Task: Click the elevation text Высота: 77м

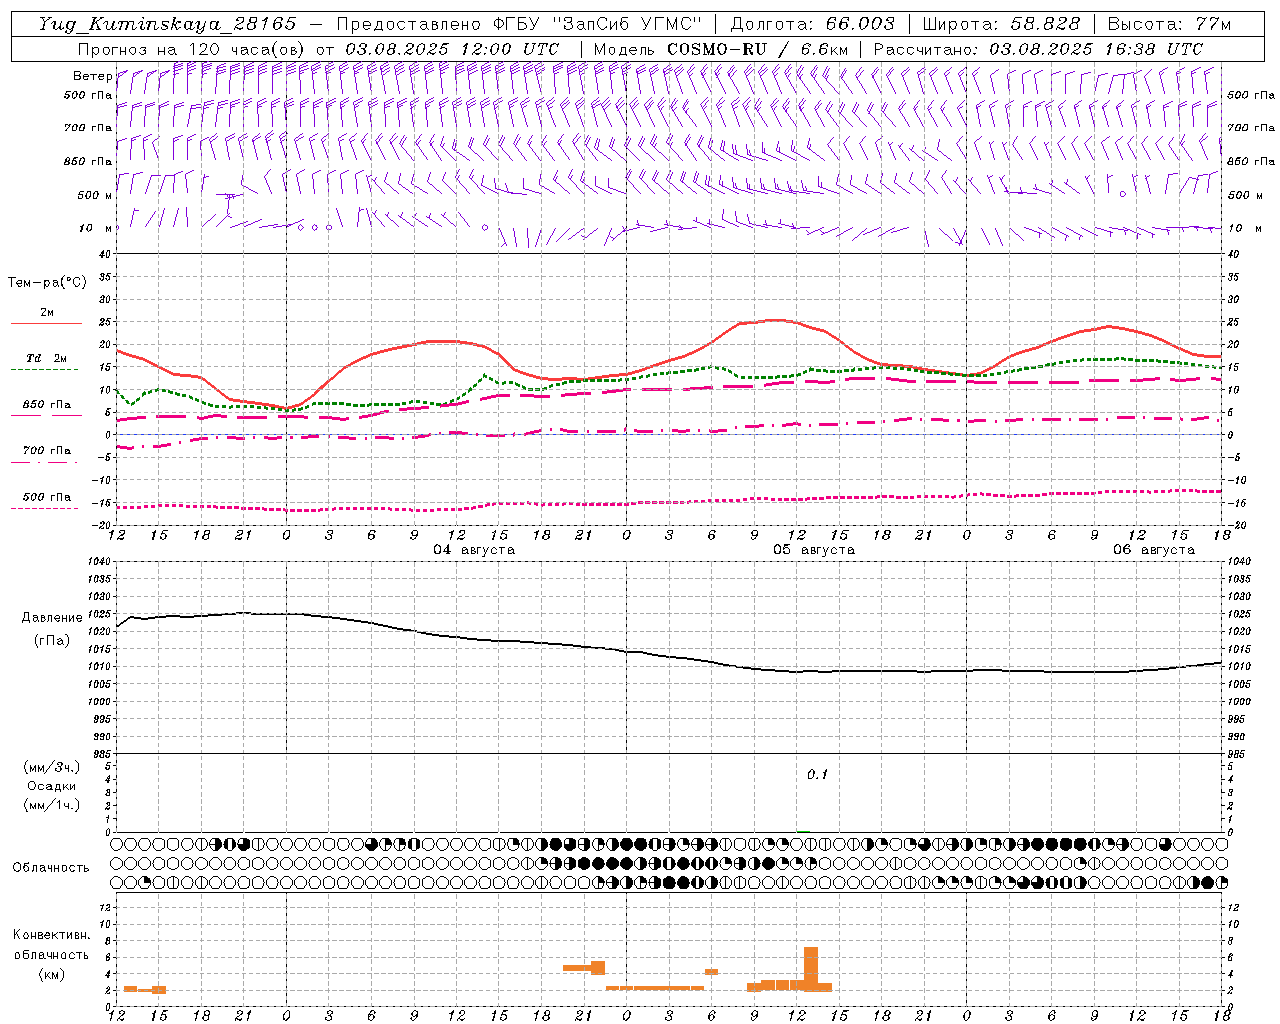Action: 1169,24
